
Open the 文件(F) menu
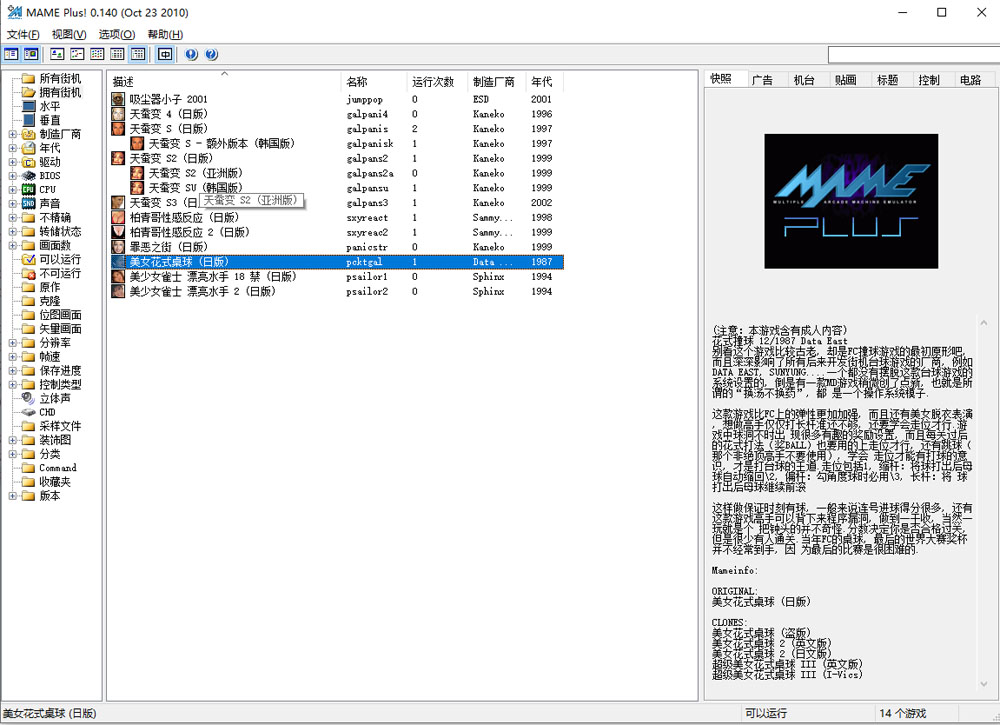click(23, 34)
